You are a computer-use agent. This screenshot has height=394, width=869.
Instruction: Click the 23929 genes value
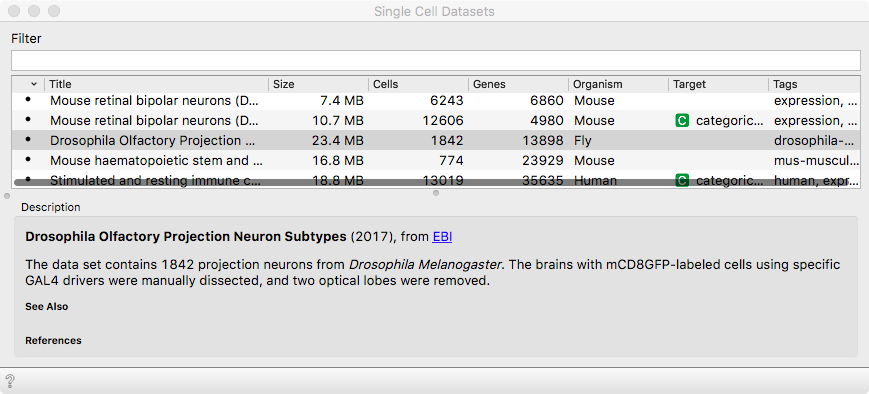[543, 160]
